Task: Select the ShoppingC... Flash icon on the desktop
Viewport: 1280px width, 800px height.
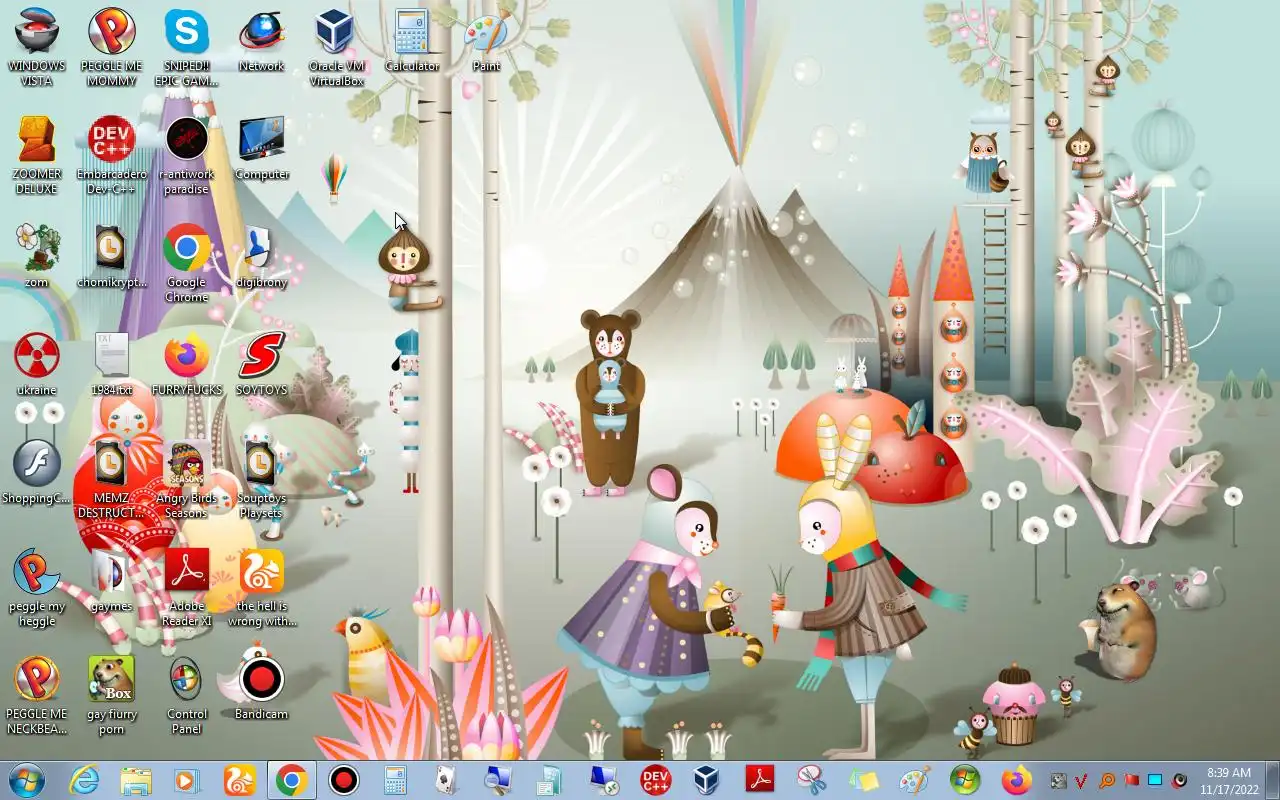Action: [37, 473]
